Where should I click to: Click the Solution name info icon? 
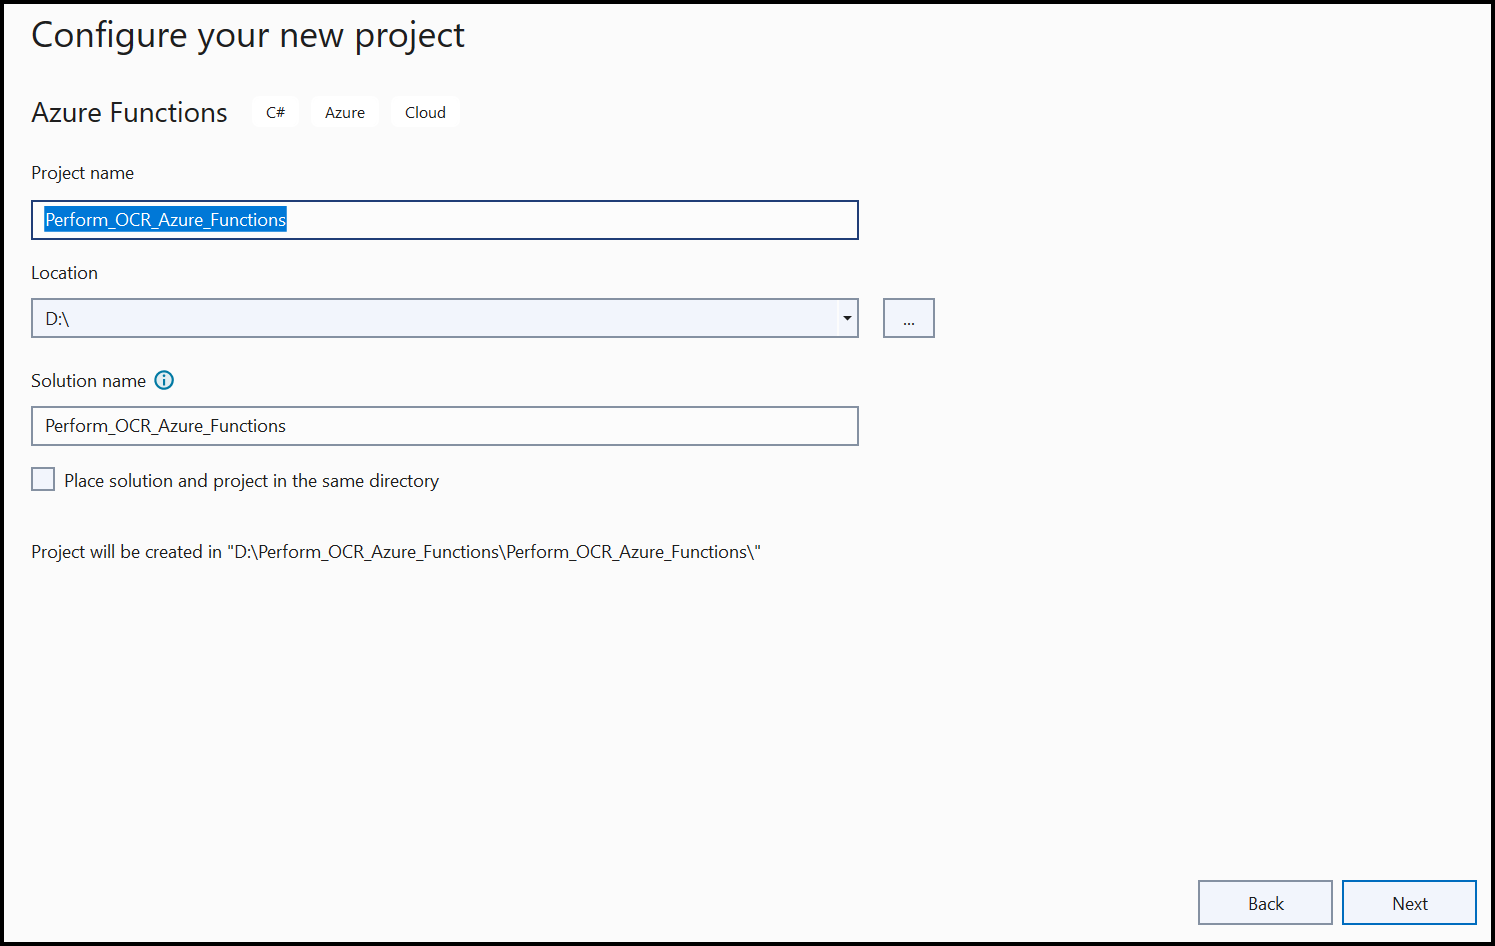(164, 380)
